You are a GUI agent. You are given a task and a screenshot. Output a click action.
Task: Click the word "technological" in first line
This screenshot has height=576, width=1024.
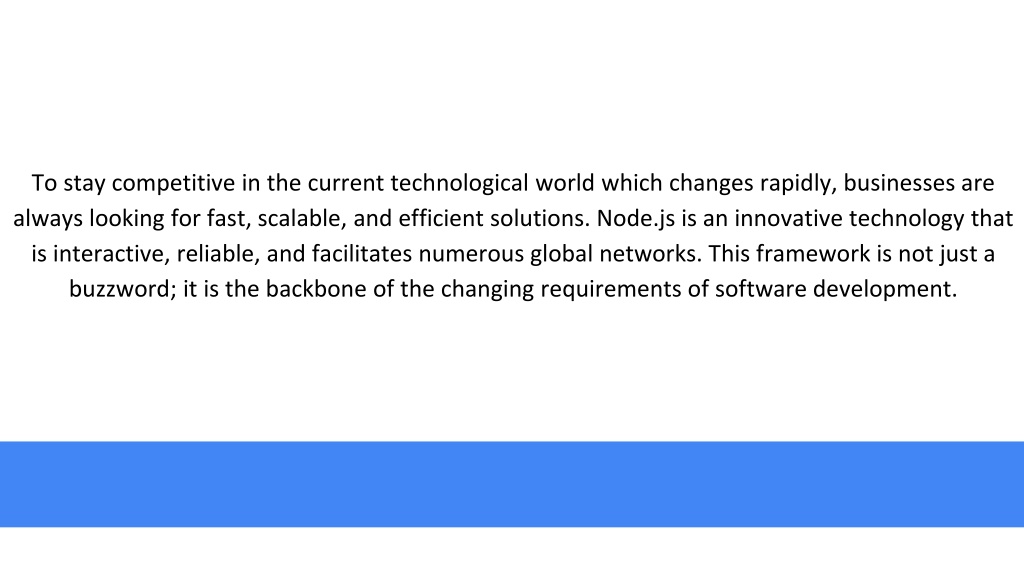[x=460, y=184]
